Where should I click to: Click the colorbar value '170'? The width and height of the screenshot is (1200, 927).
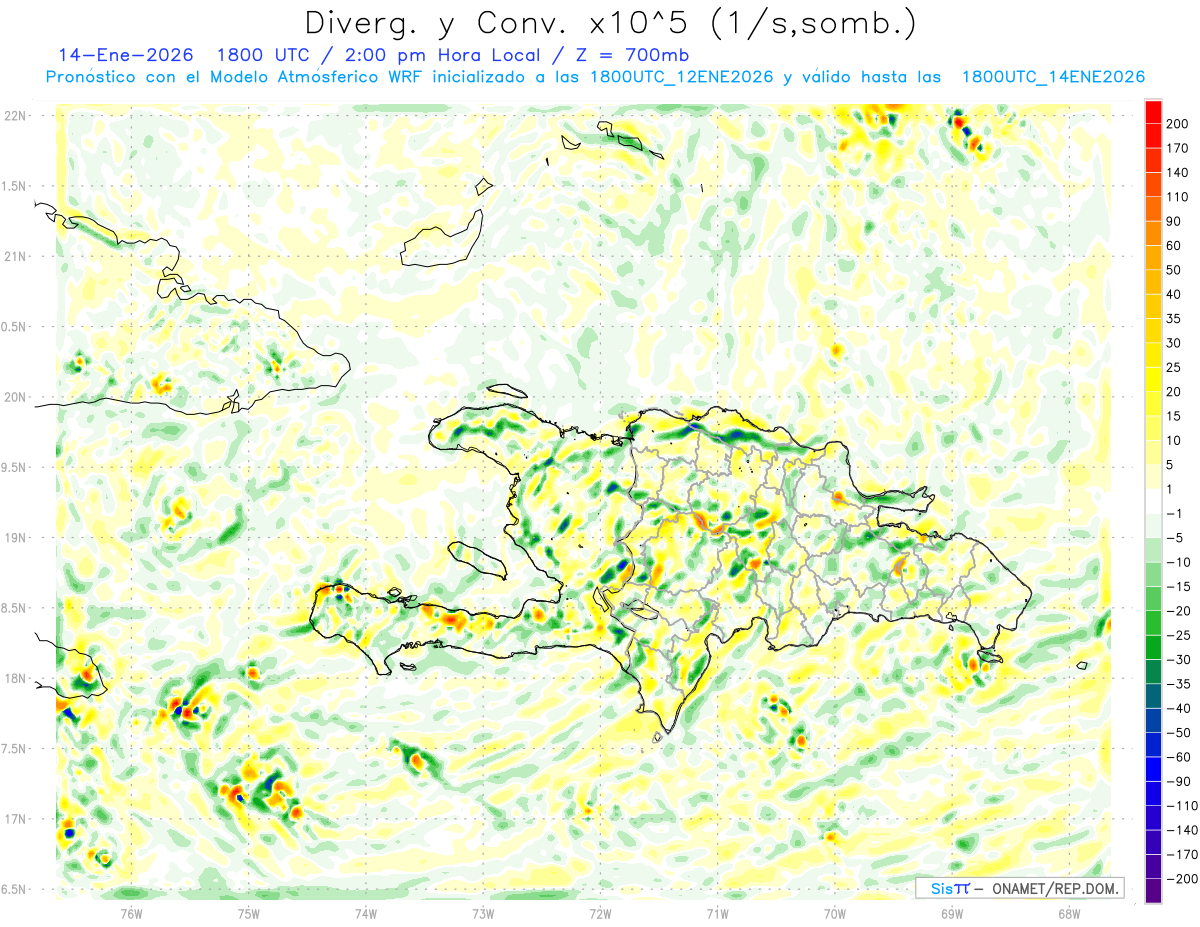click(1179, 148)
